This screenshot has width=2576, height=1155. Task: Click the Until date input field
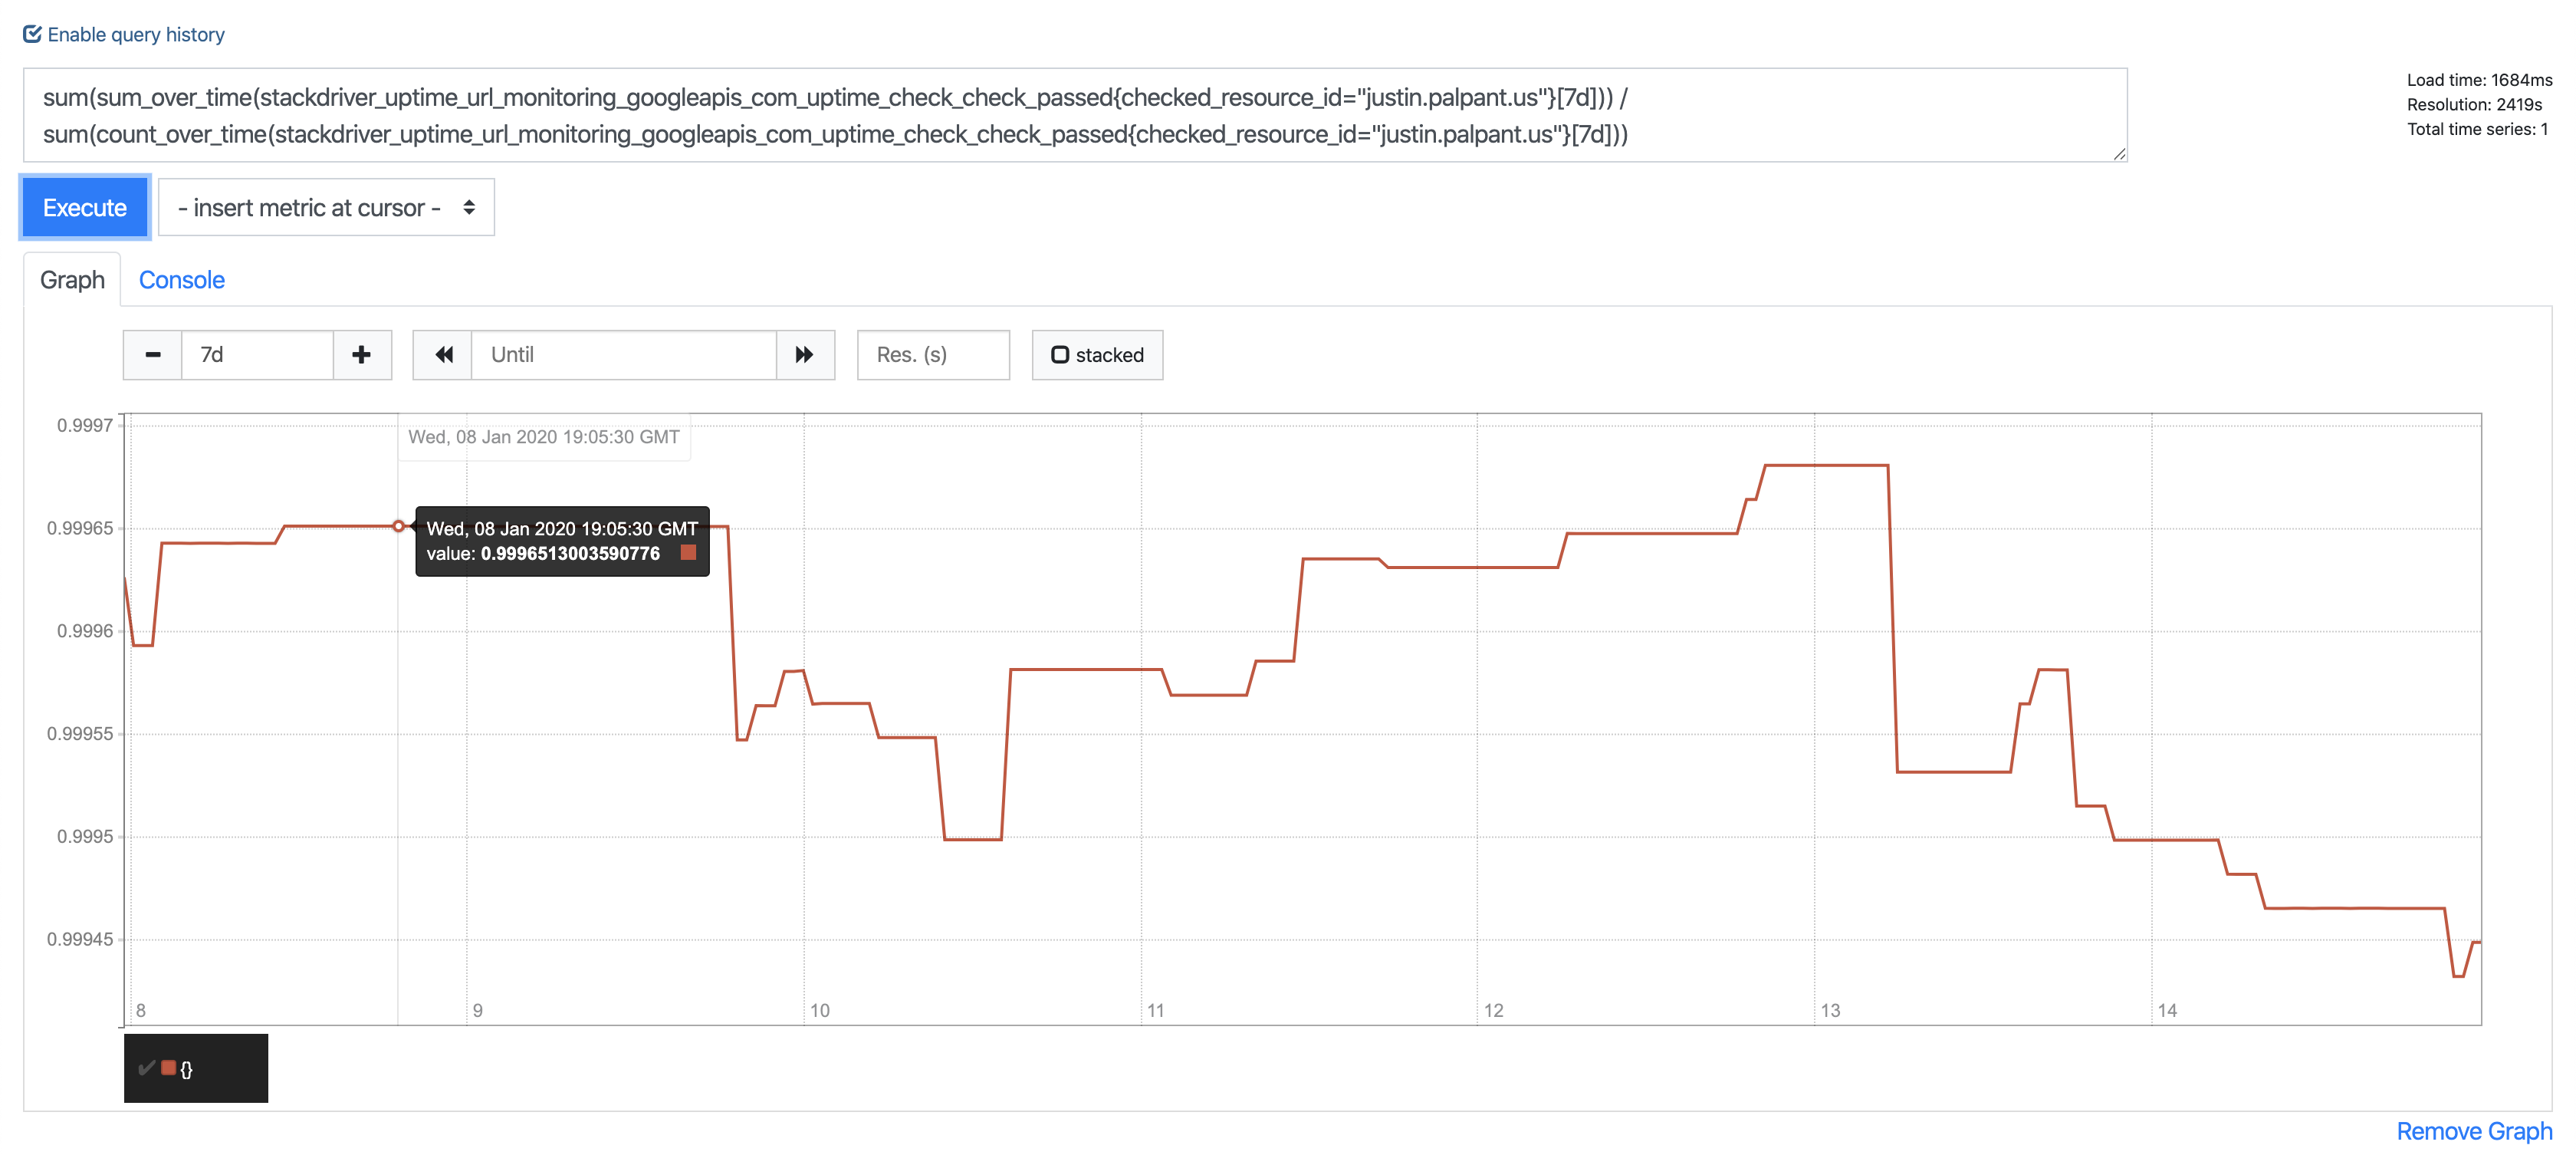pos(623,355)
